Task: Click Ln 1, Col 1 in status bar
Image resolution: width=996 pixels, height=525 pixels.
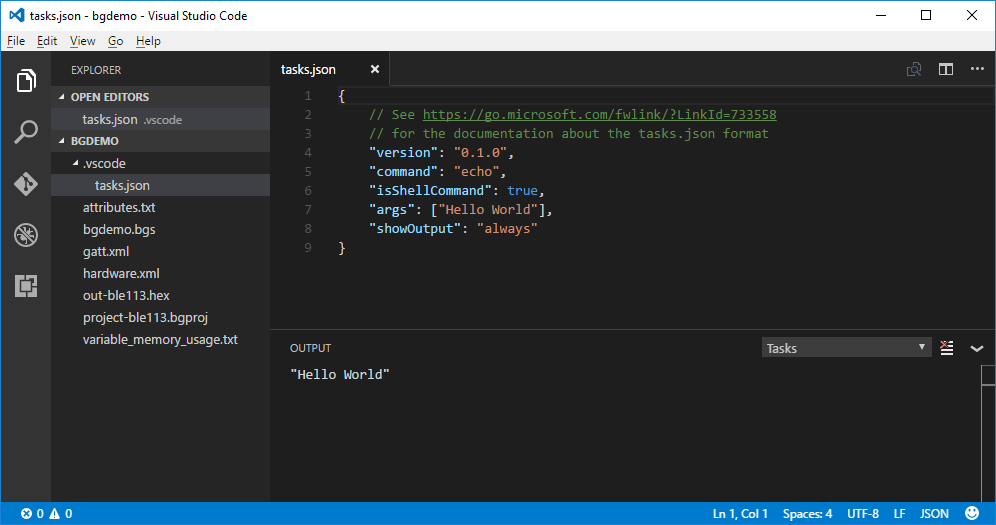Action: coord(740,514)
